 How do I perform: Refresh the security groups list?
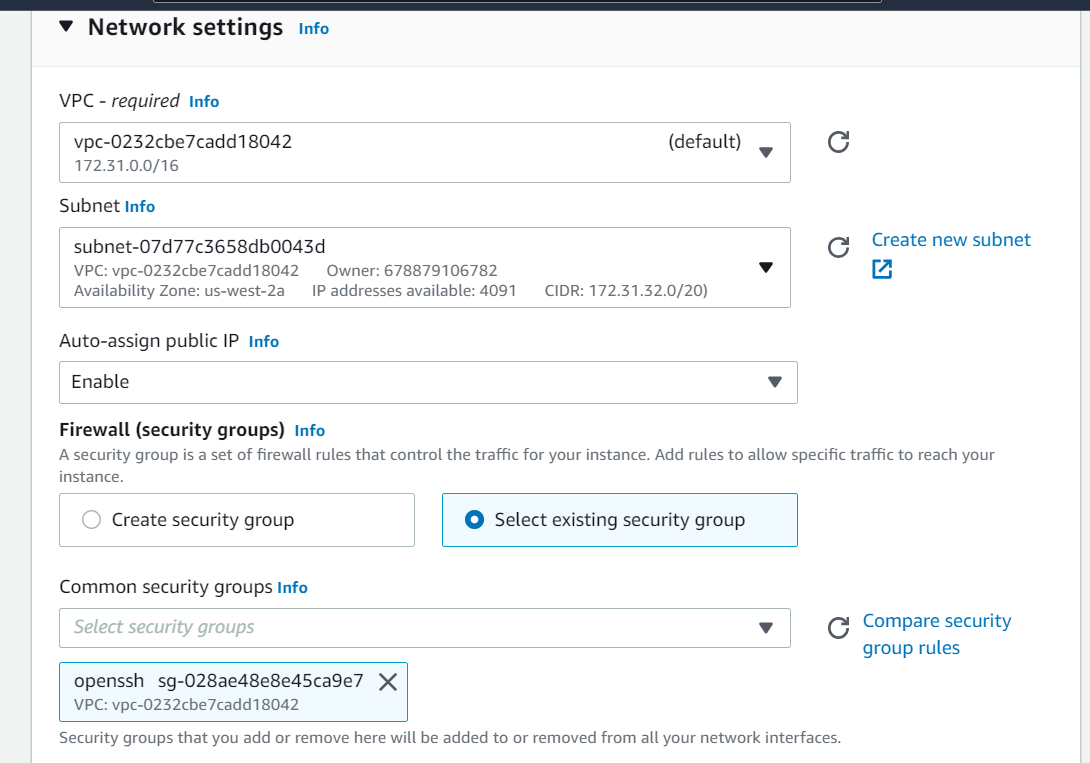[838, 627]
